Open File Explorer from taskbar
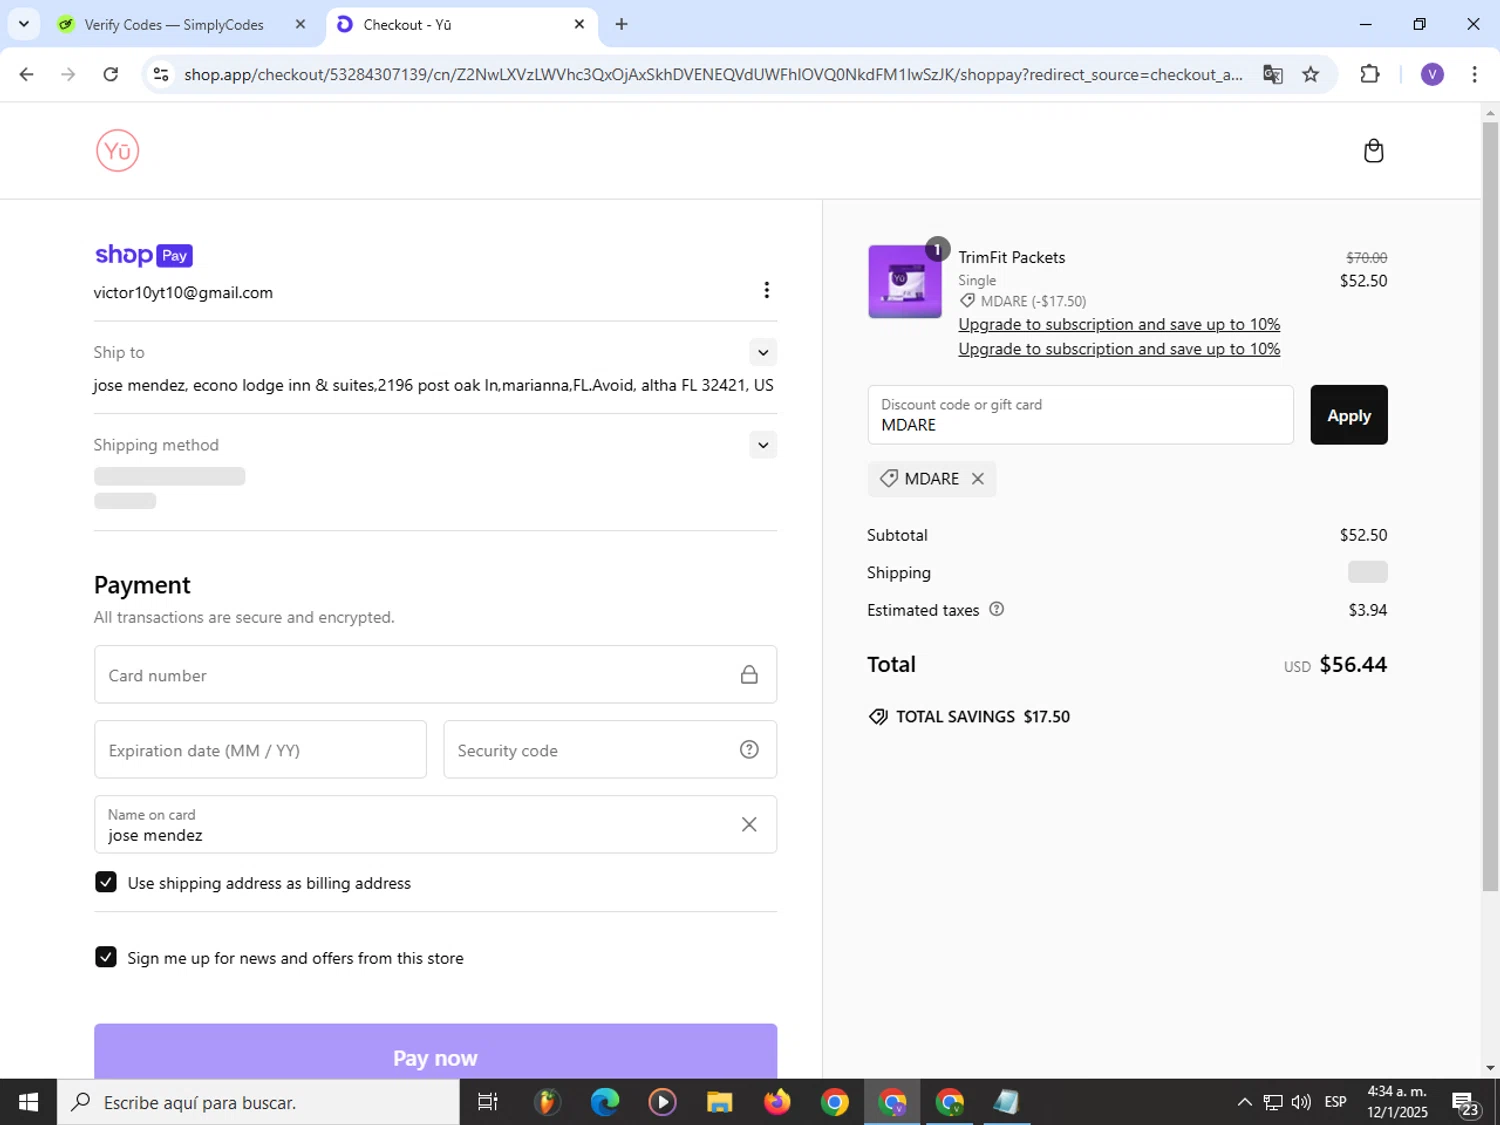1500x1125 pixels. click(x=719, y=1102)
